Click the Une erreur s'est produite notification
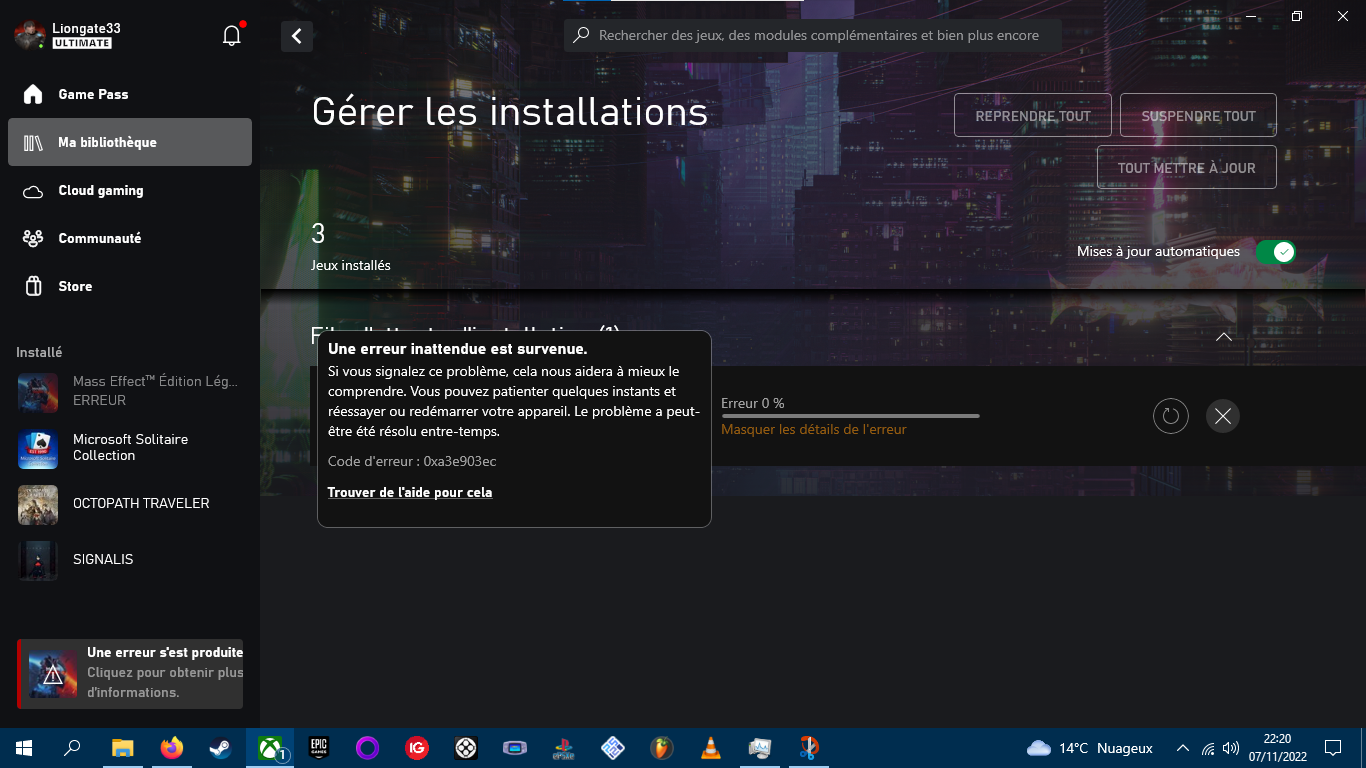Screen dimensions: 1366x768 pyautogui.click(x=130, y=674)
